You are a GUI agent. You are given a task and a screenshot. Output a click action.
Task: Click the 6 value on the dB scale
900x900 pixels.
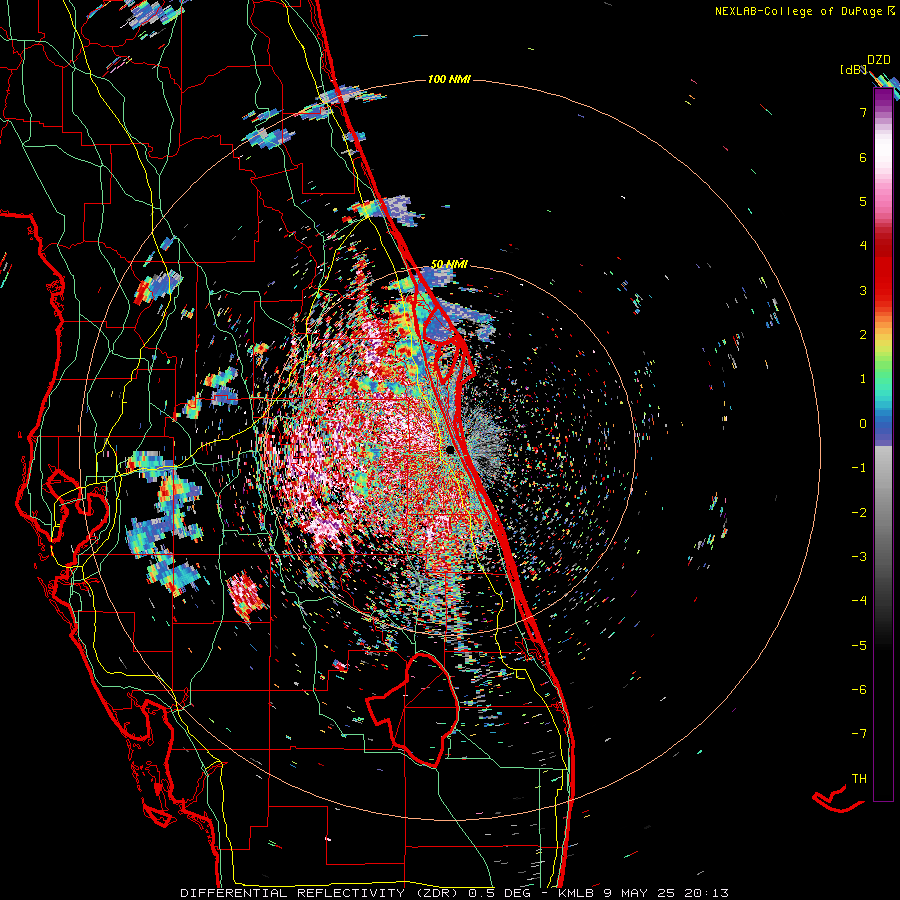863,157
